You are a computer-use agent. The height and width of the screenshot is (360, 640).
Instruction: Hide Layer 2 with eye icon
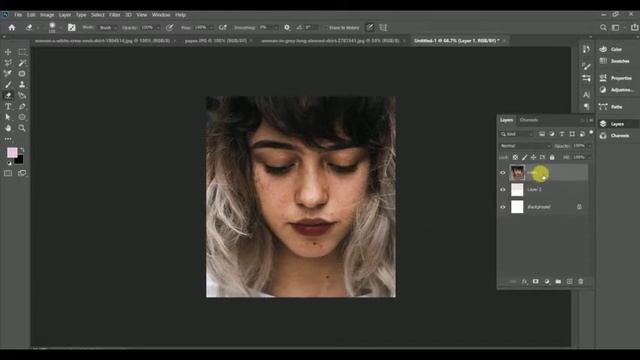tap(503, 189)
